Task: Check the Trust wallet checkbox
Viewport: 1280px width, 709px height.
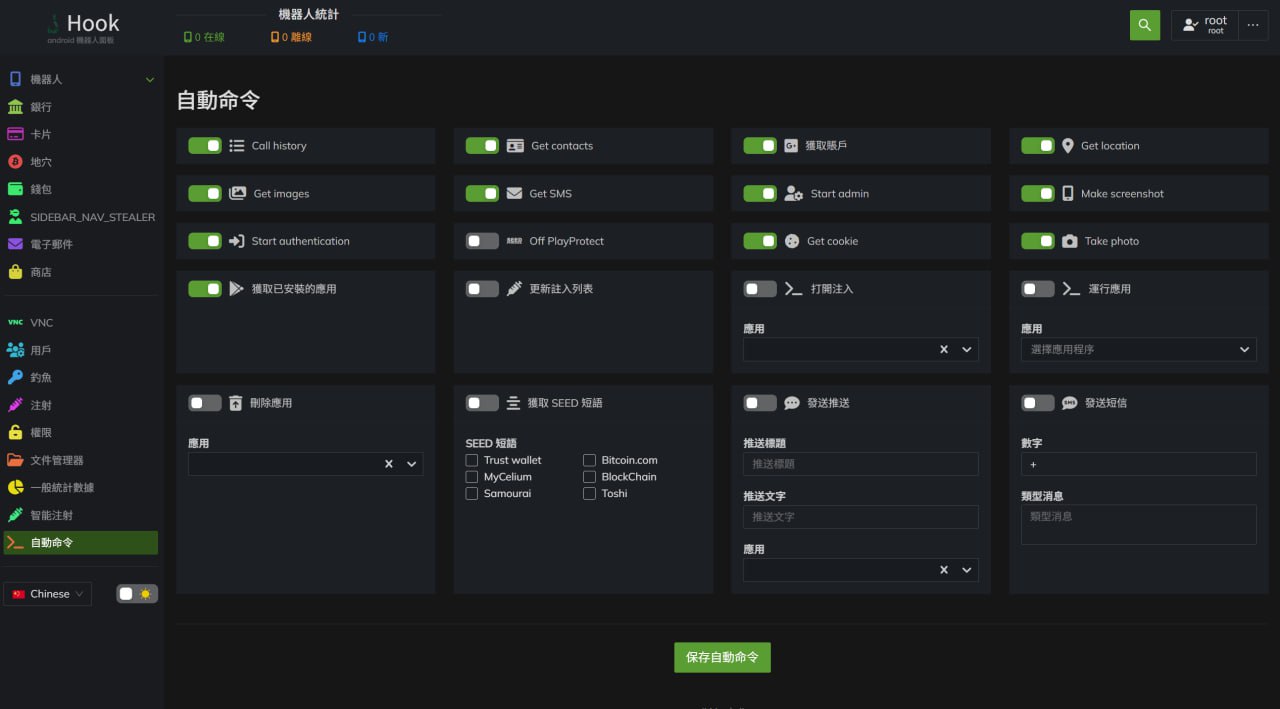Action: click(472, 460)
